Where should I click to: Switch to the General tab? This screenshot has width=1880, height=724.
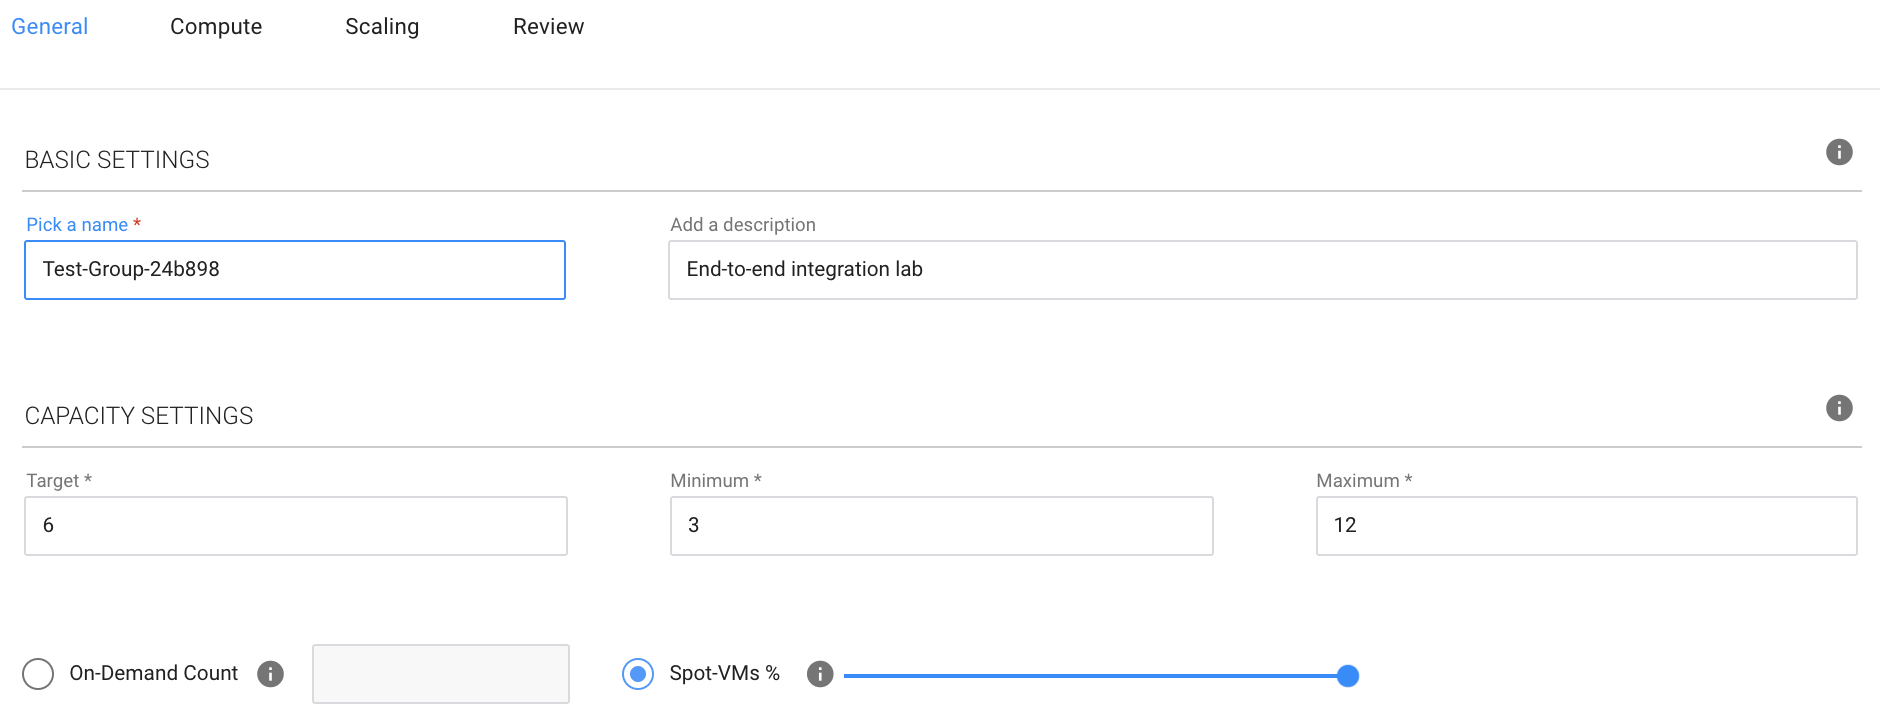[x=50, y=27]
